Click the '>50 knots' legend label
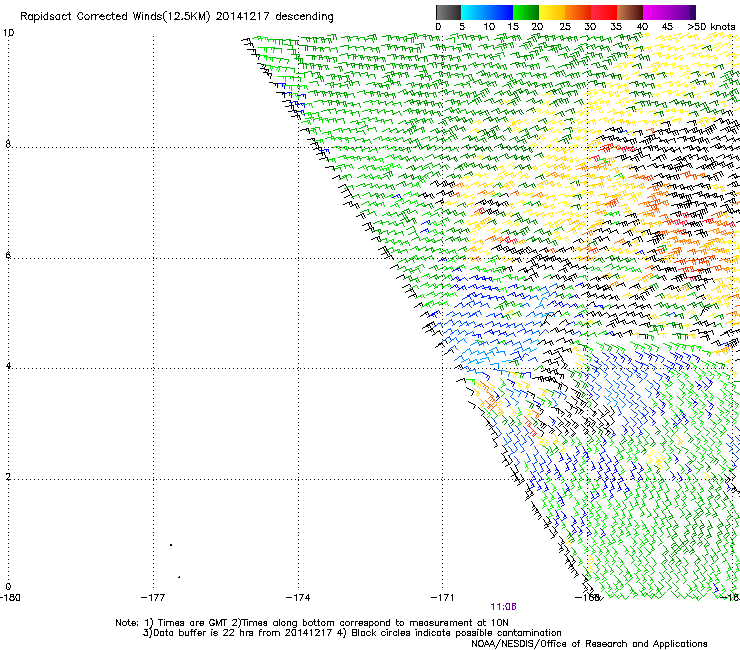The width and height of the screenshot is (740, 650). click(x=711, y=27)
